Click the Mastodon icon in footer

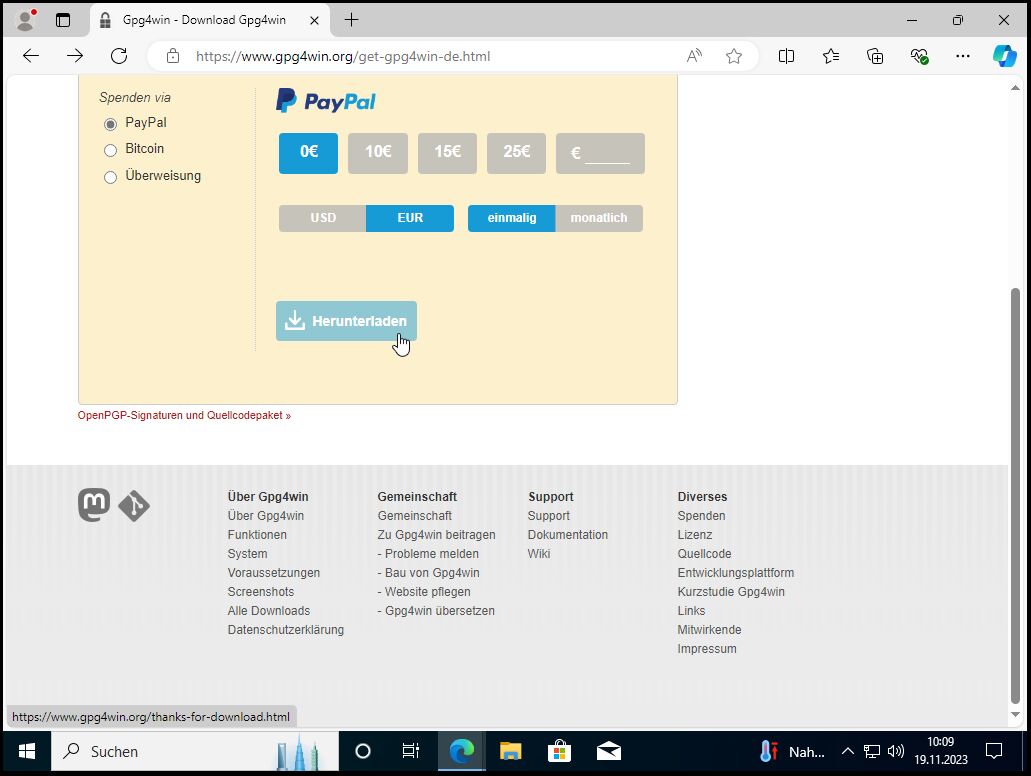(x=94, y=505)
